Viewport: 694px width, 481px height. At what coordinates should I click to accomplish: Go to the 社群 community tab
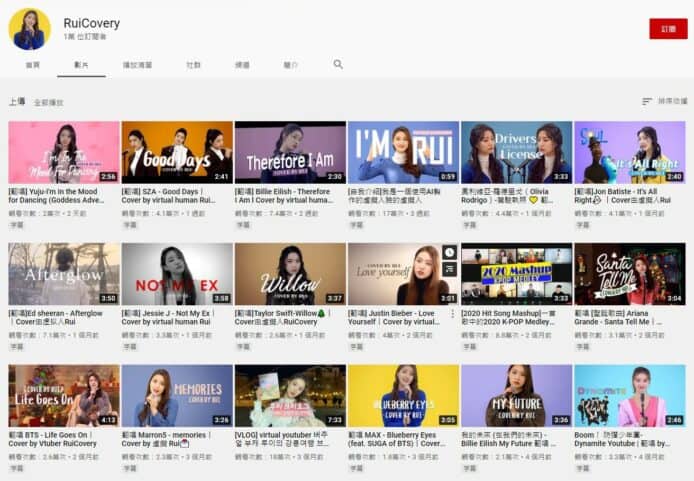(193, 65)
